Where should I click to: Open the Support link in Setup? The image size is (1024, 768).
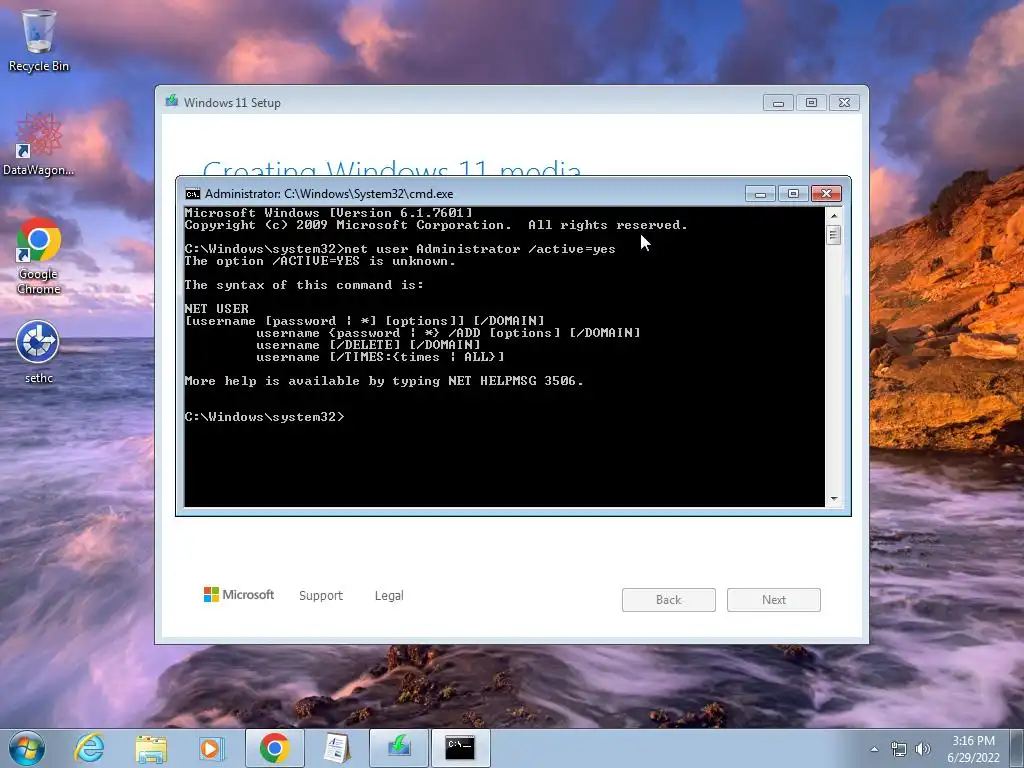click(x=321, y=596)
